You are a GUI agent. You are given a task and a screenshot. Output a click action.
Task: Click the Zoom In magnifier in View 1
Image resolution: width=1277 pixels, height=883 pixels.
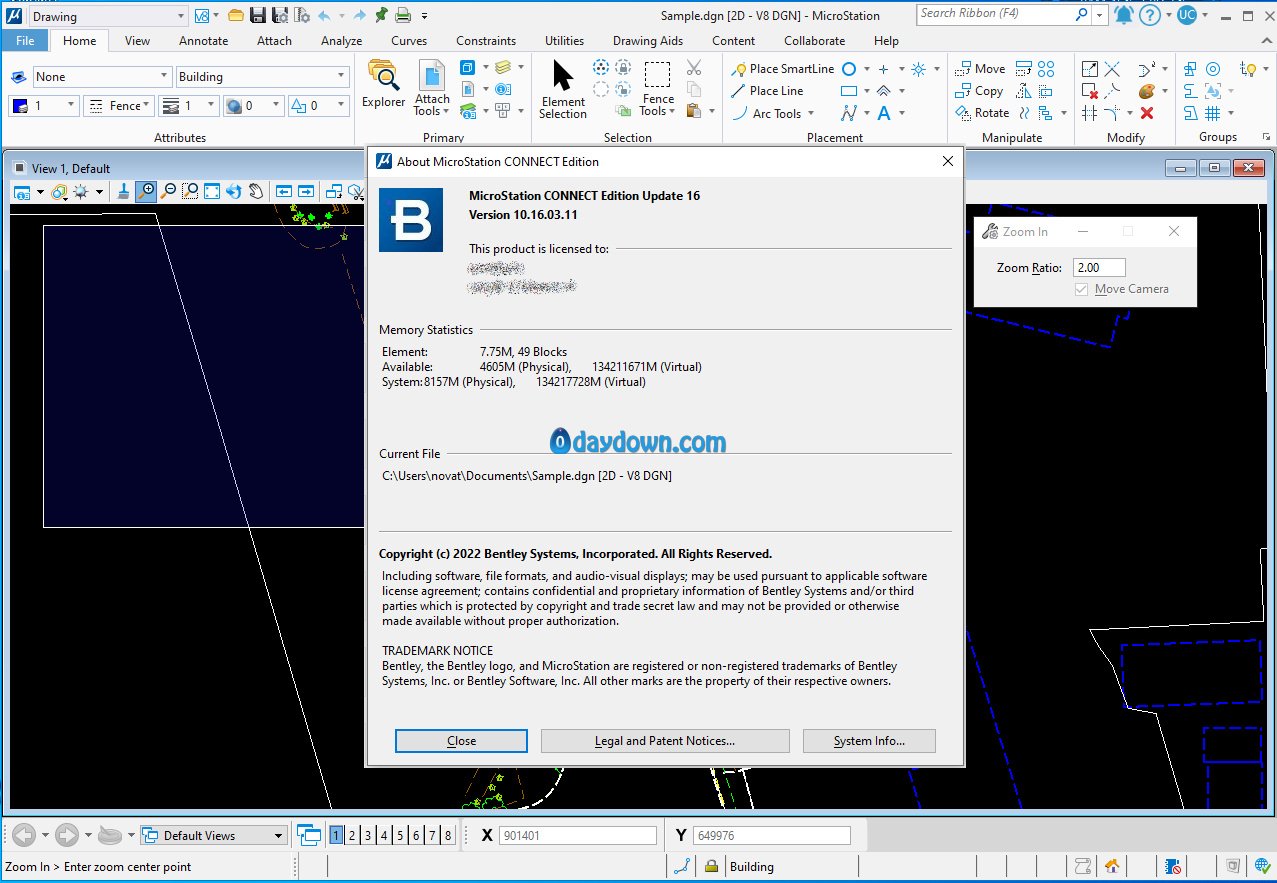(x=147, y=191)
